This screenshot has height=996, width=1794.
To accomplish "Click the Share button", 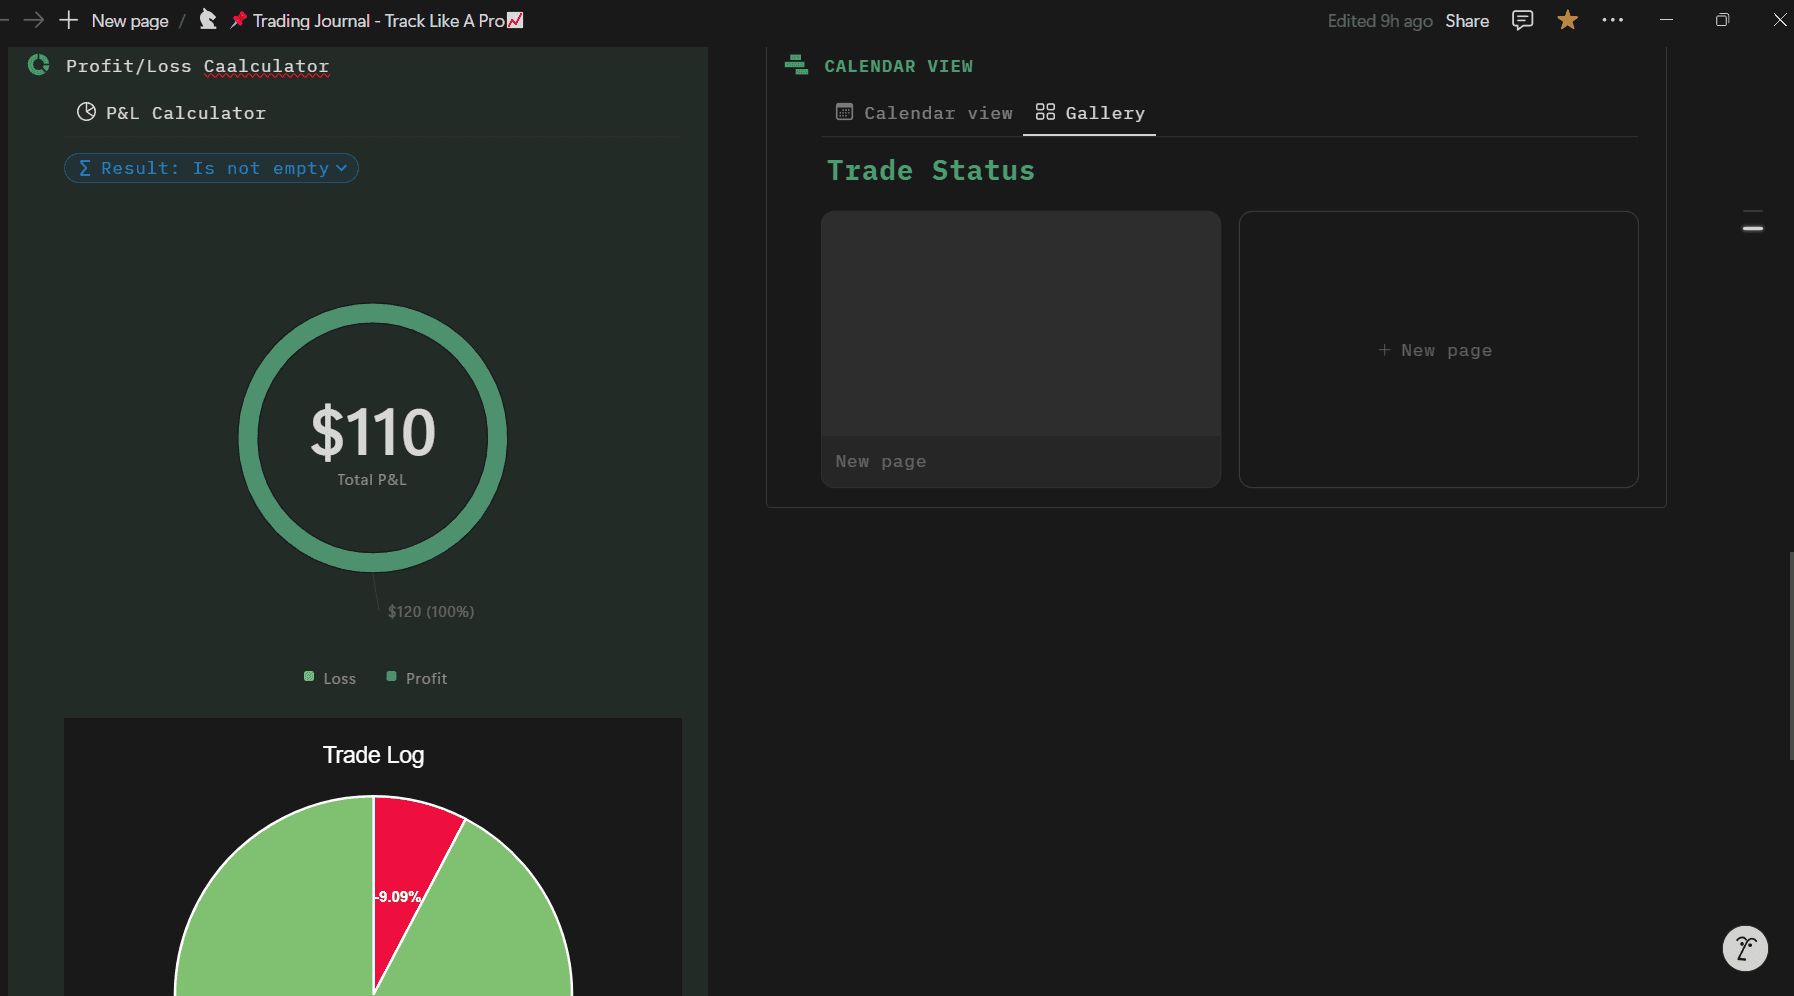I will [1467, 21].
